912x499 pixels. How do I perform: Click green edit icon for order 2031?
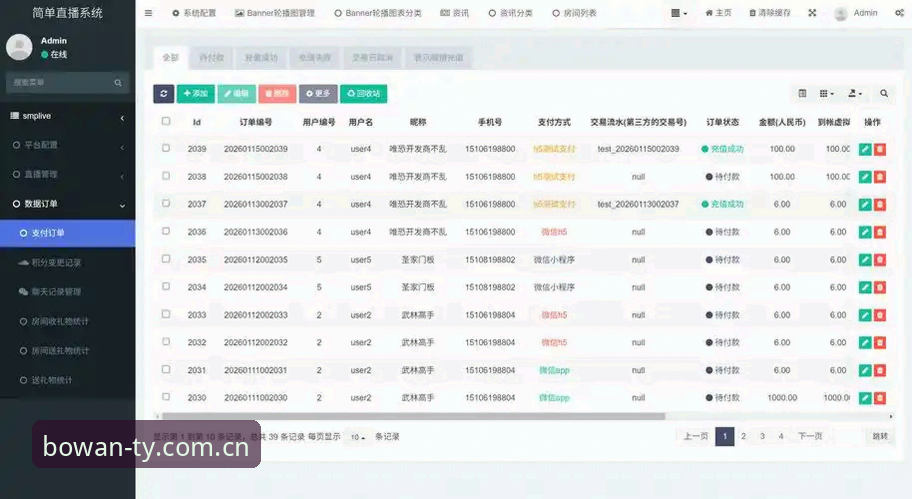tap(865, 370)
